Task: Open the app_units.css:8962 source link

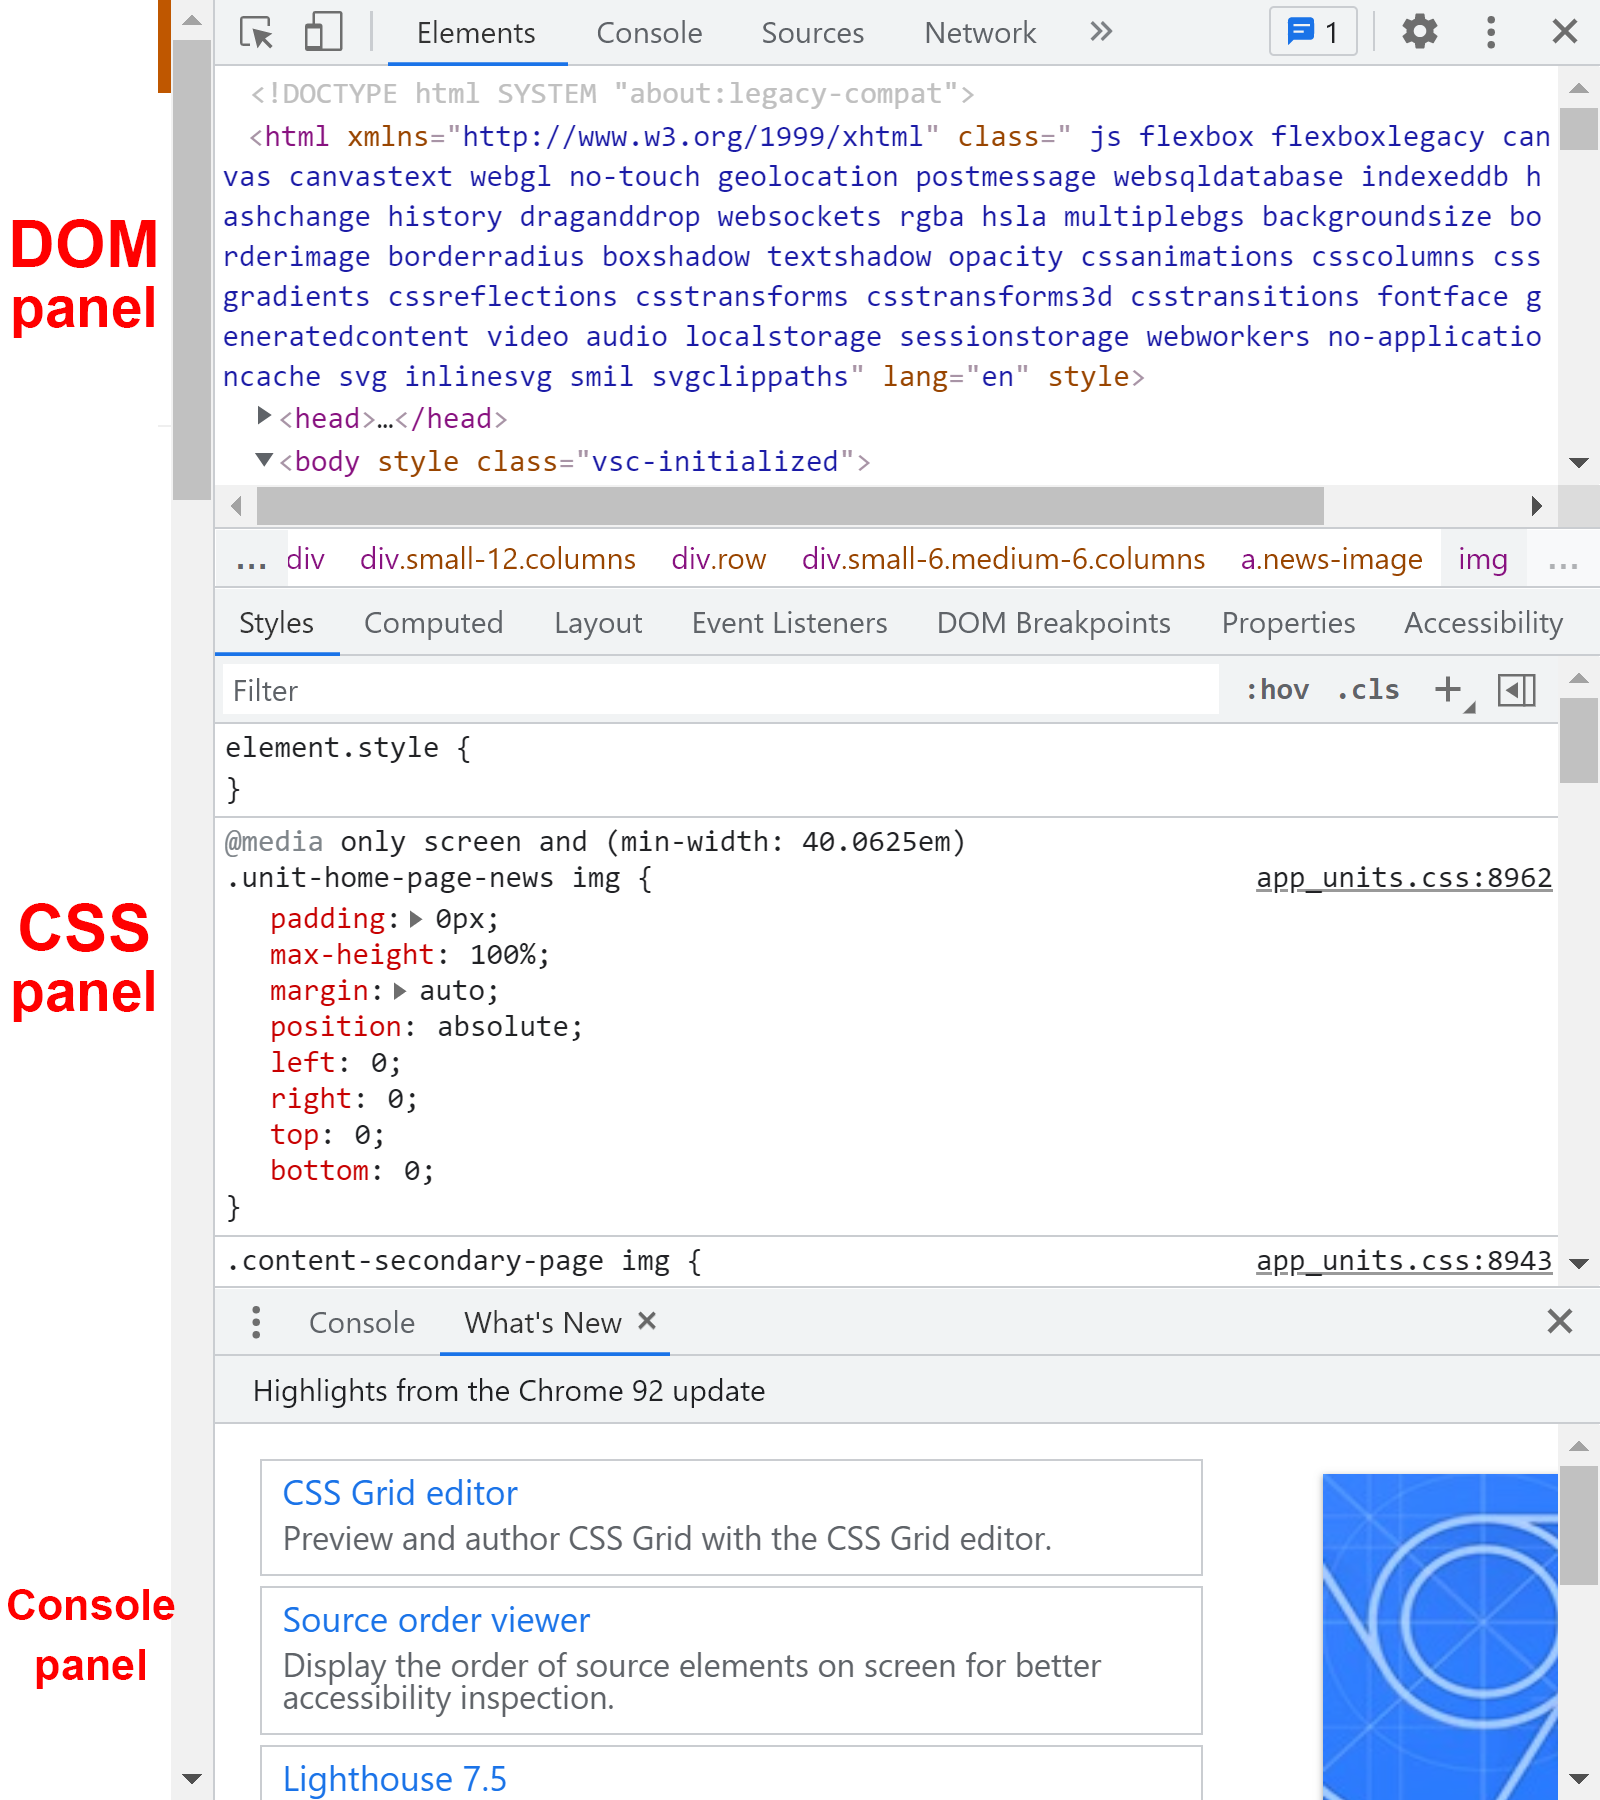Action: [x=1404, y=878]
